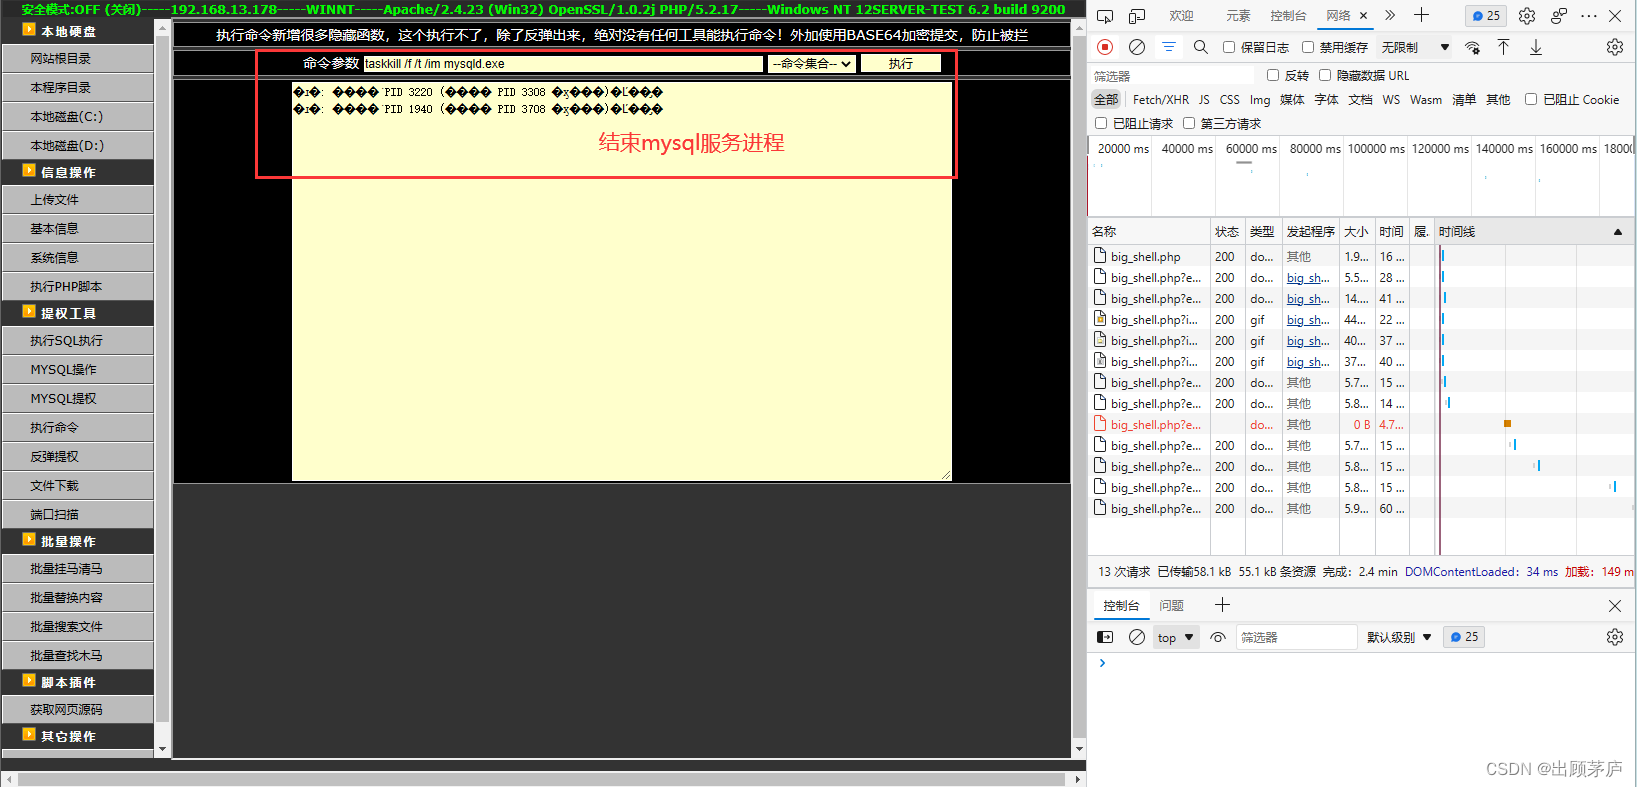Image resolution: width=1637 pixels, height=787 pixels.
Task: Export HAR file with down-arrow icon
Action: click(1536, 47)
